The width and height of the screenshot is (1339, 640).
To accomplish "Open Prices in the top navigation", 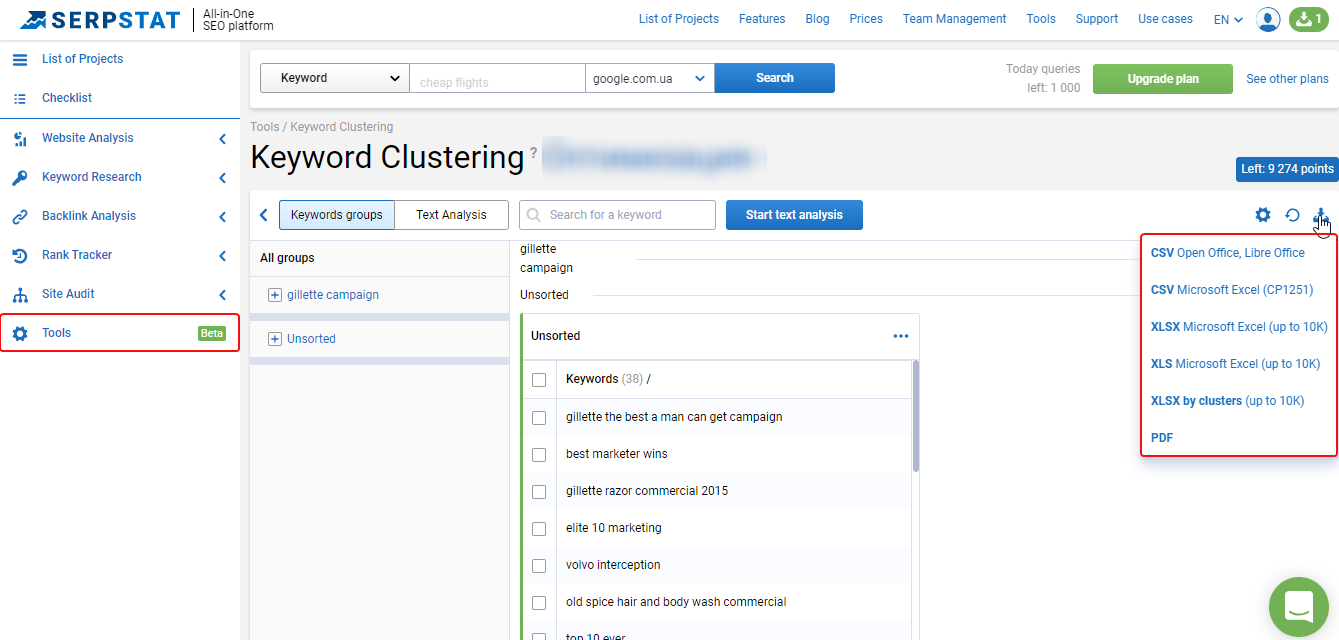I will click(x=866, y=19).
